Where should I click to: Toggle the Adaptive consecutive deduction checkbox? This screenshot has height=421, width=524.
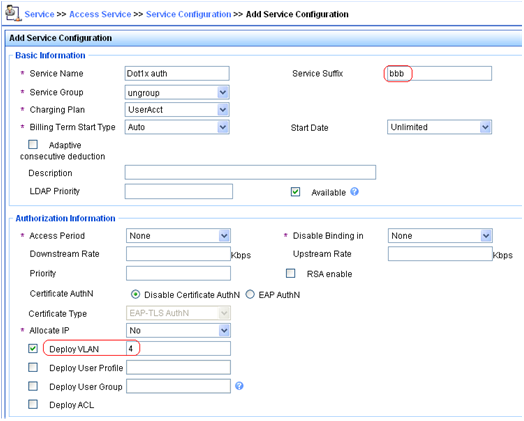(33, 145)
